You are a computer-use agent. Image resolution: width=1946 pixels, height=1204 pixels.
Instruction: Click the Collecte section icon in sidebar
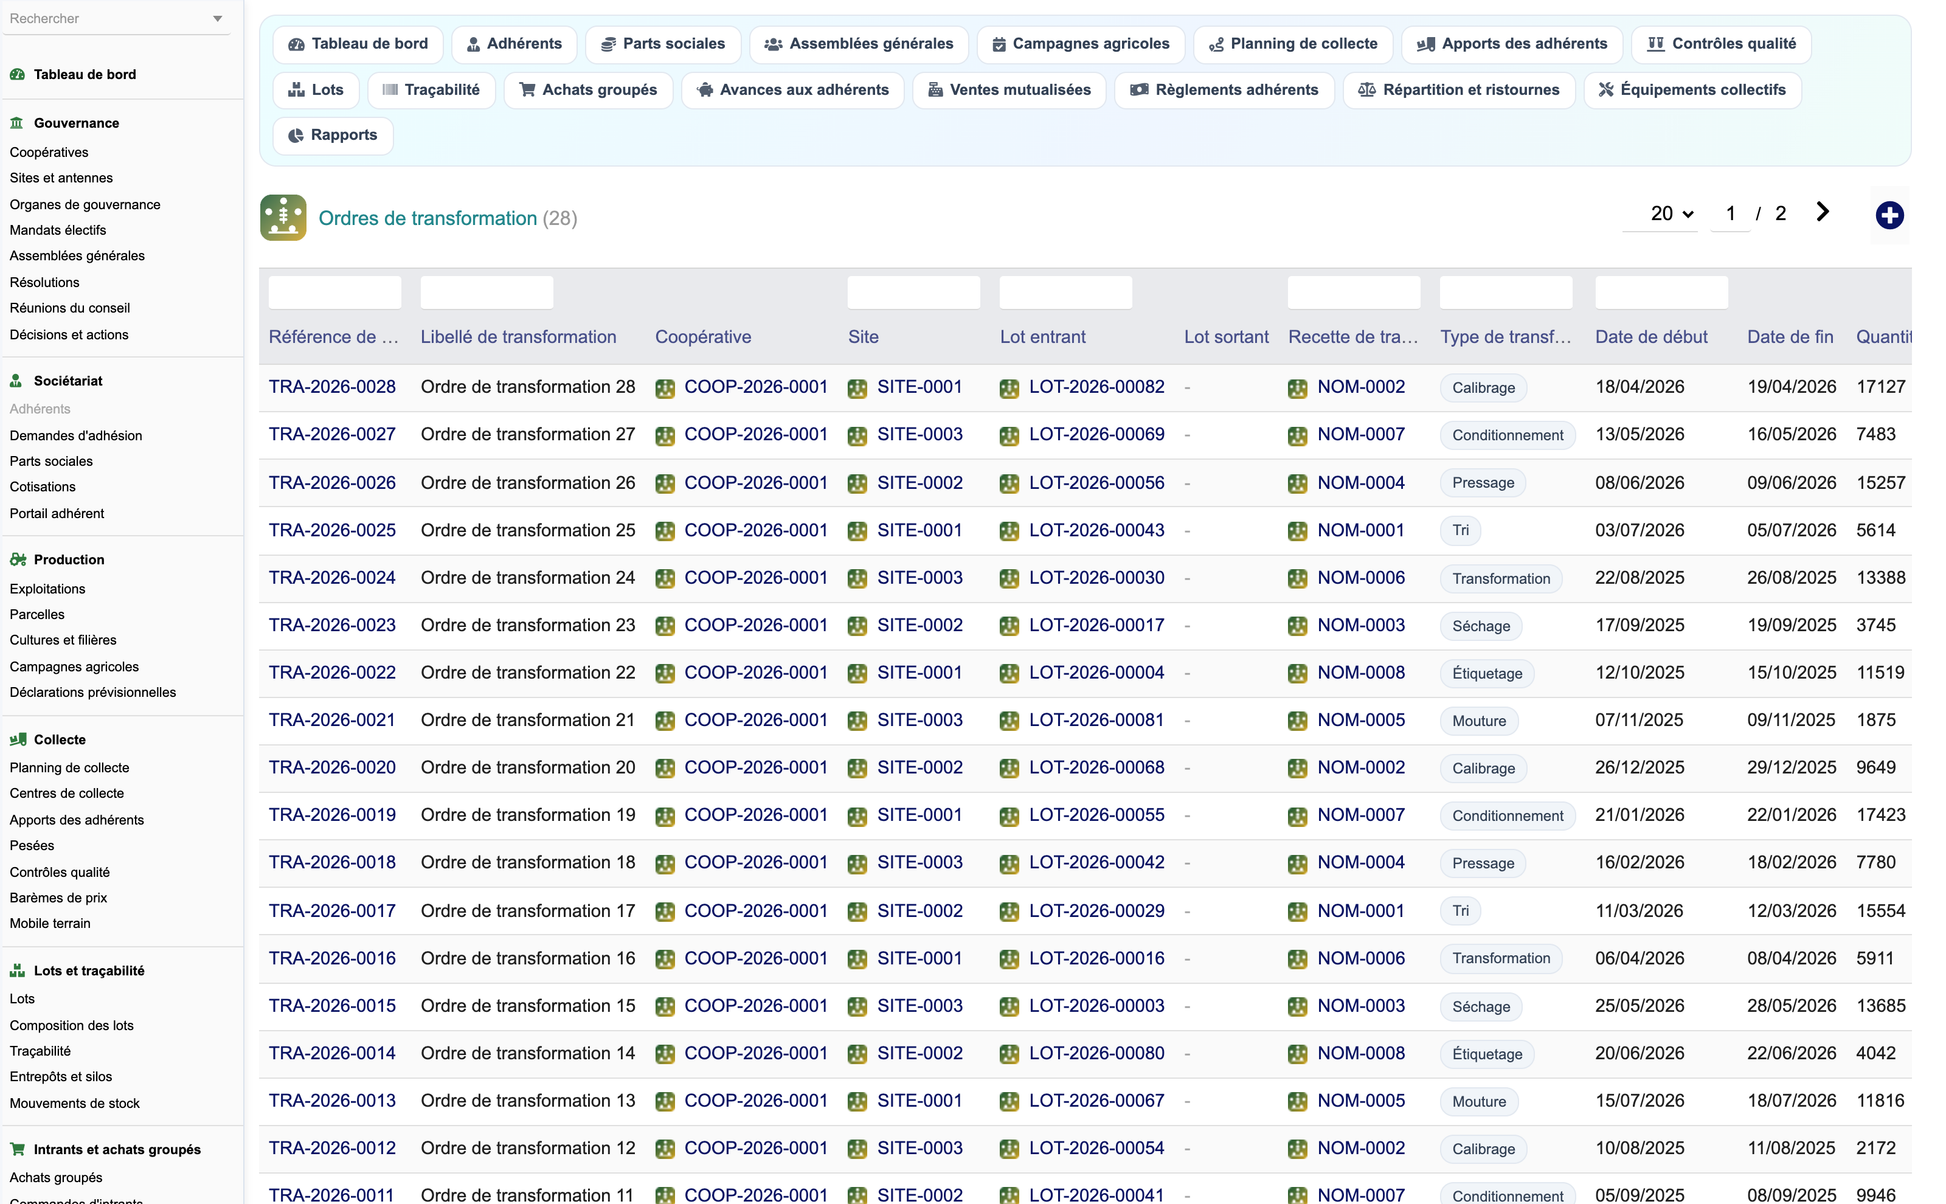(x=17, y=740)
